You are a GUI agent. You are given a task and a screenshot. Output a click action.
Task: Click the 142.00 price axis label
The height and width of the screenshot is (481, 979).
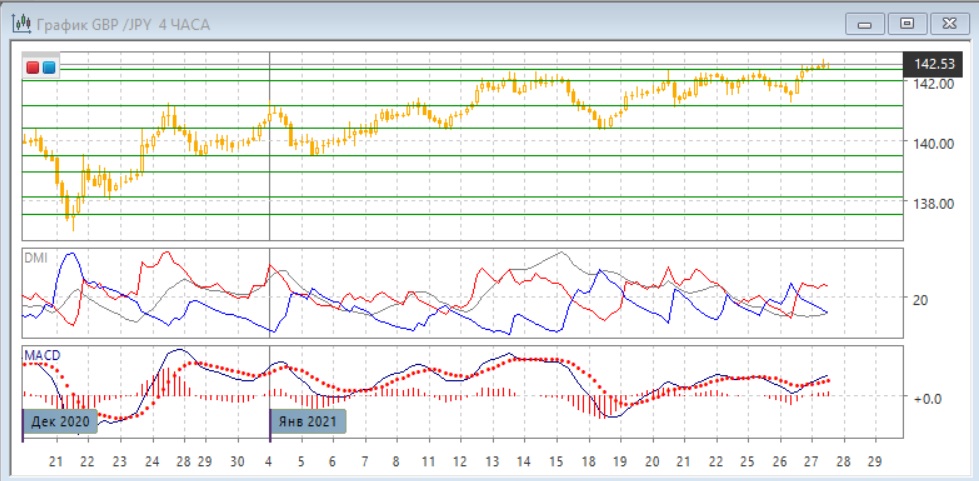pos(937,84)
